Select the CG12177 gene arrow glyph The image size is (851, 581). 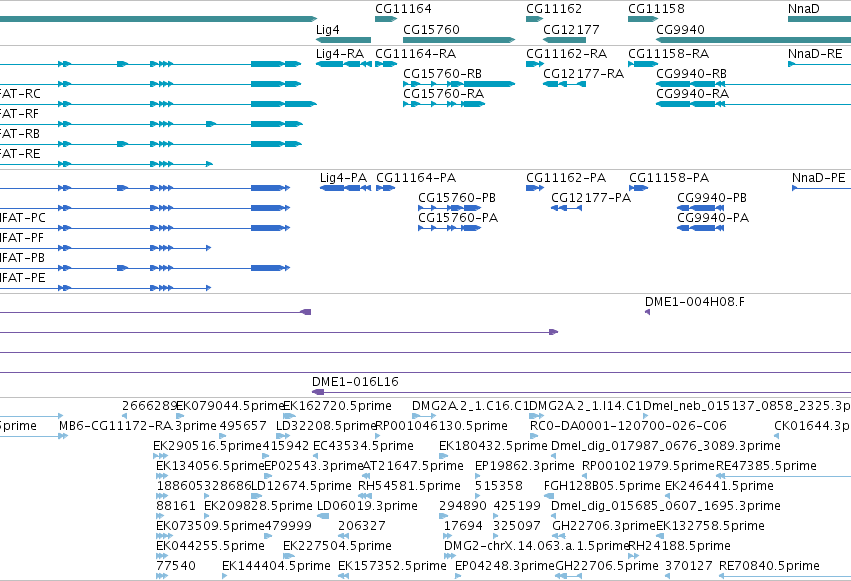coord(564,40)
